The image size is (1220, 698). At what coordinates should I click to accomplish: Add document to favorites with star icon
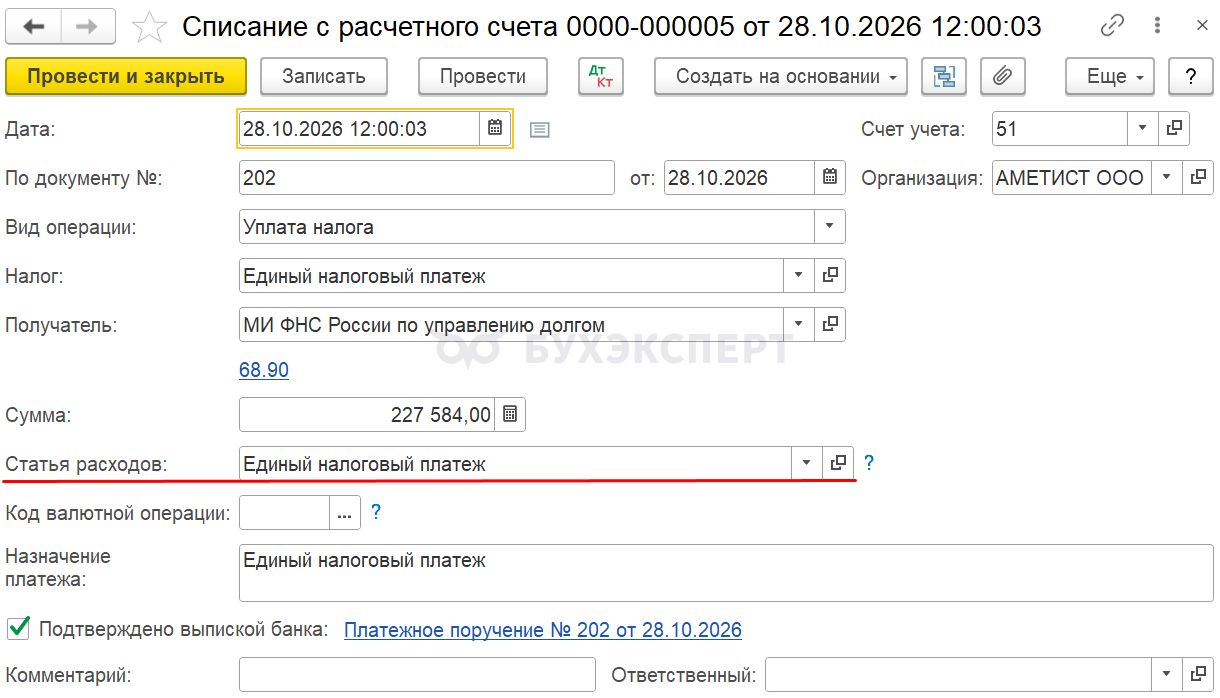(x=150, y=27)
